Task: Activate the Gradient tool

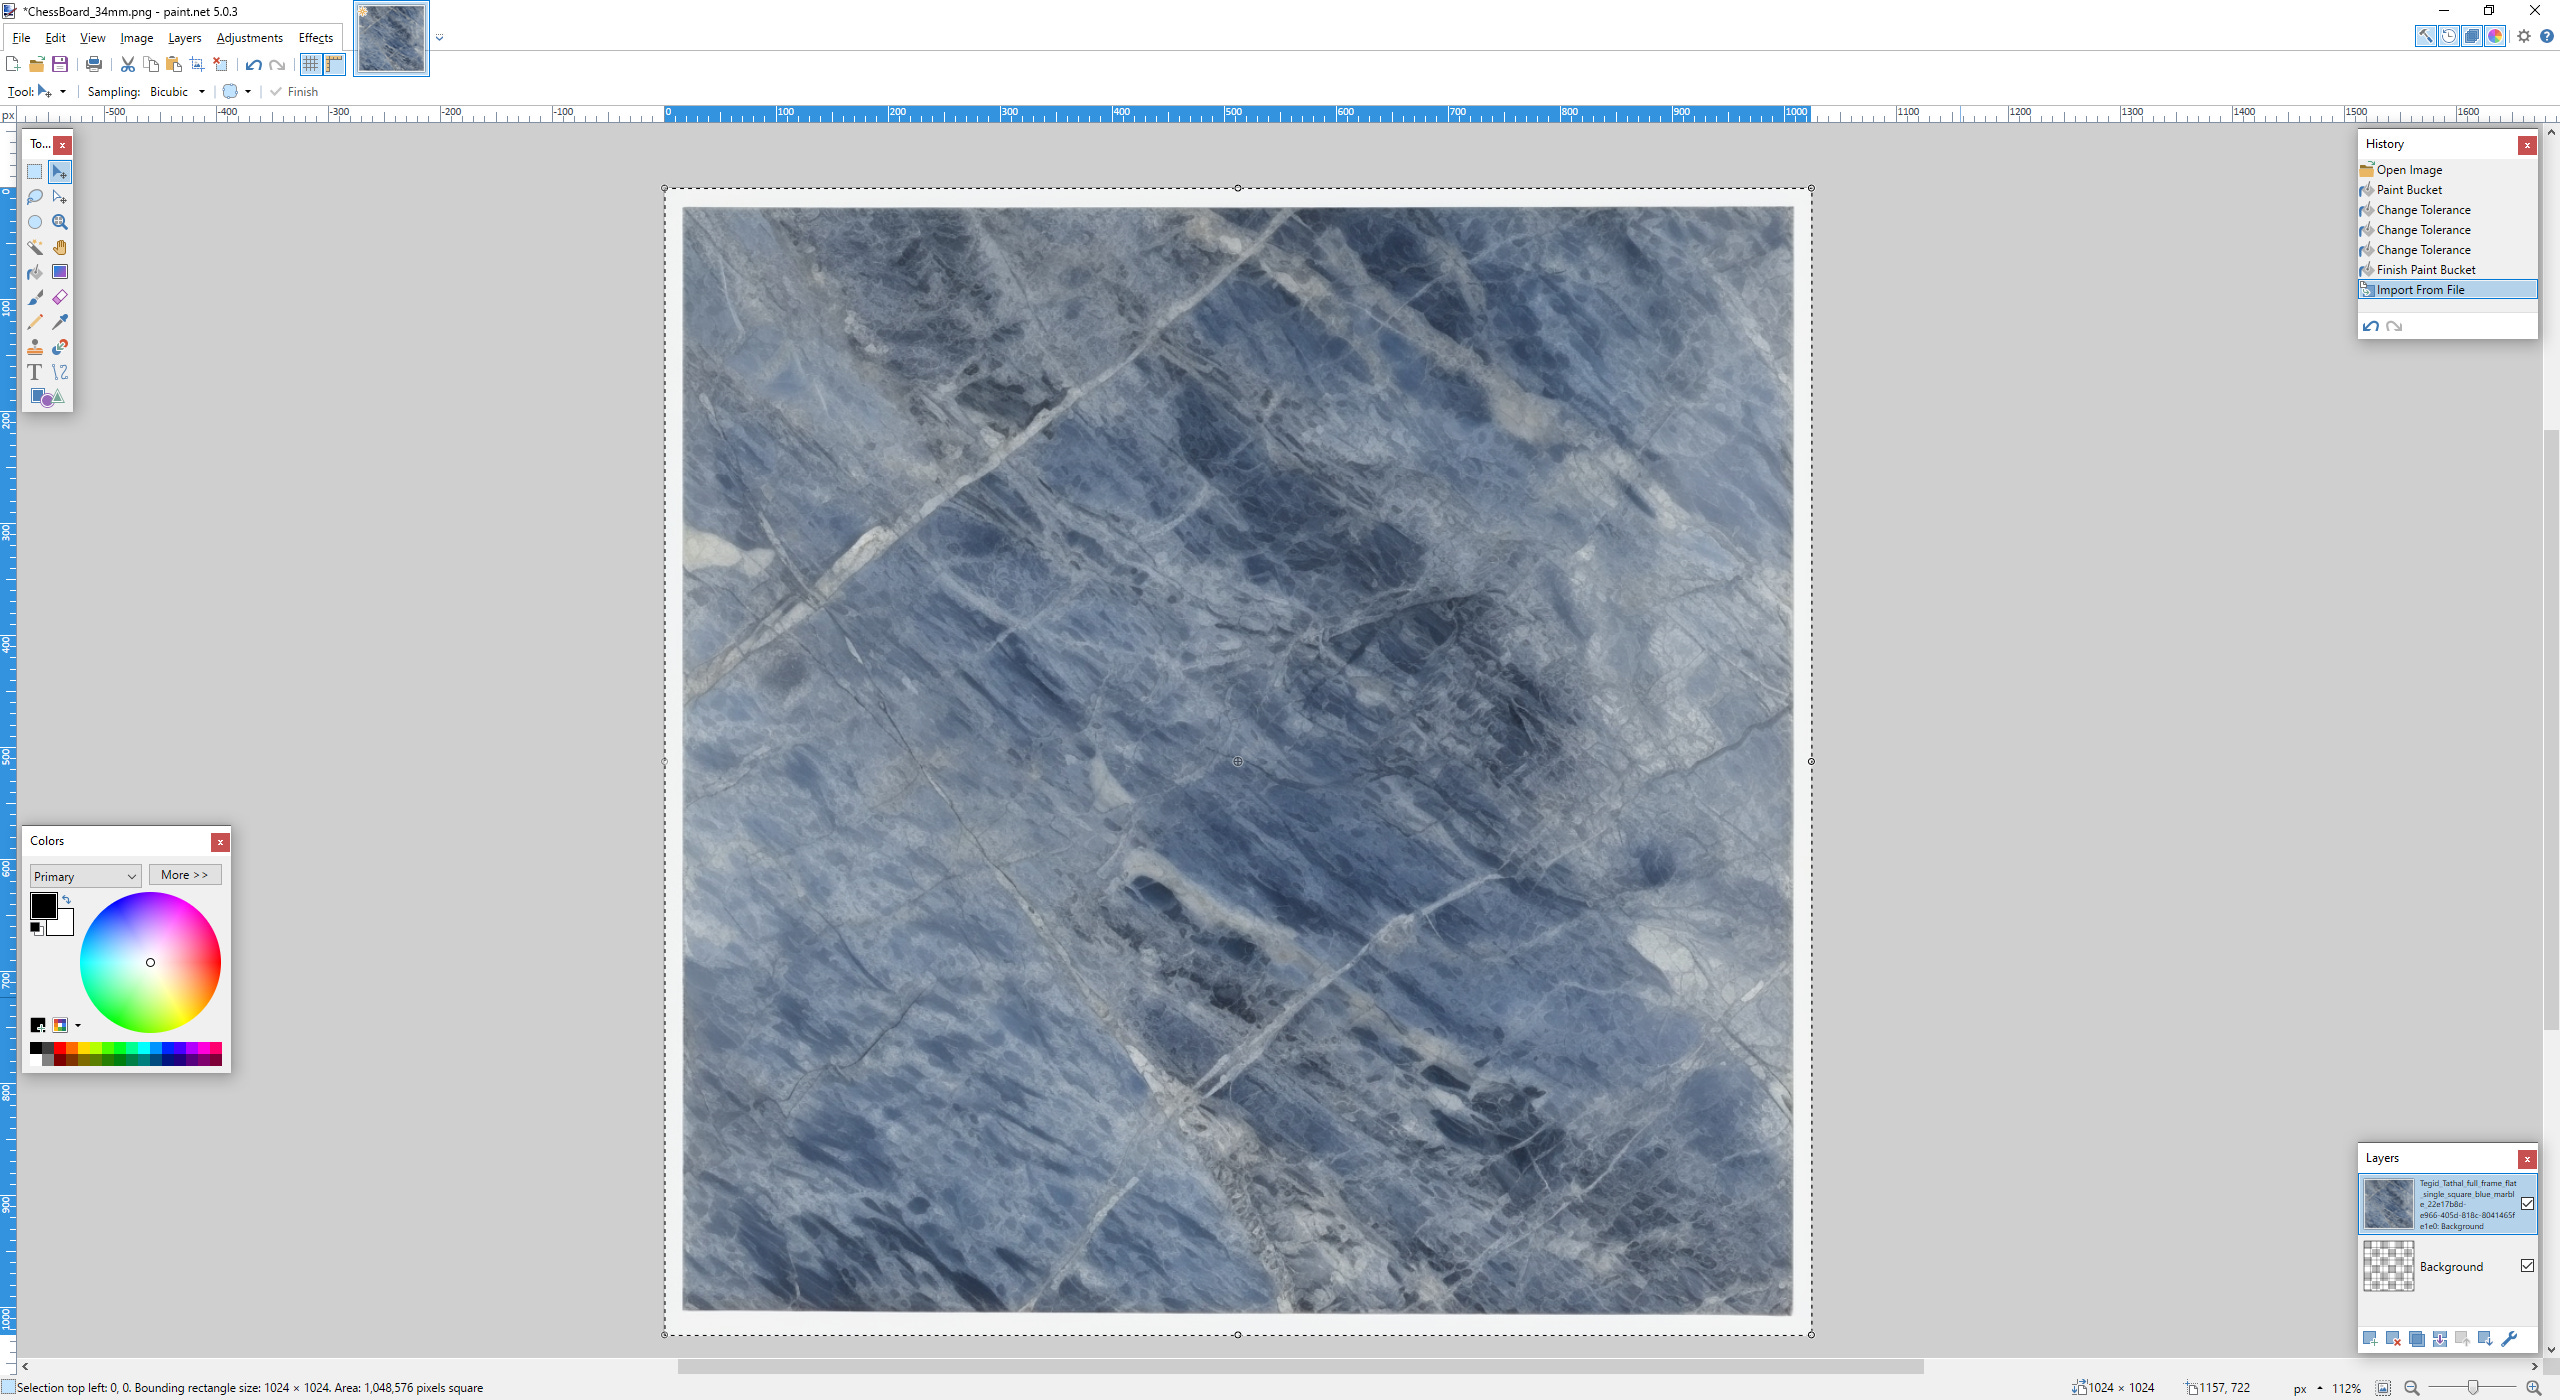Action: click(x=60, y=272)
